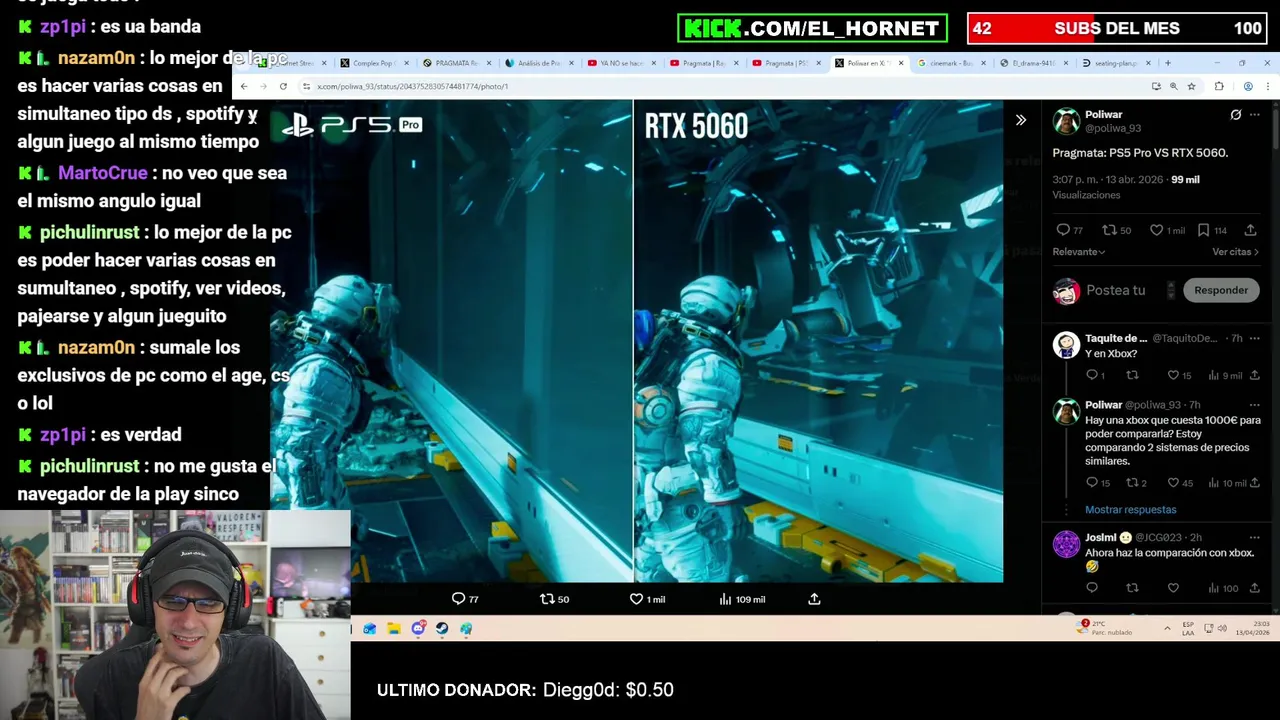
Task: Open the Grok icon on the Poliwar post
Action: tap(1236, 115)
